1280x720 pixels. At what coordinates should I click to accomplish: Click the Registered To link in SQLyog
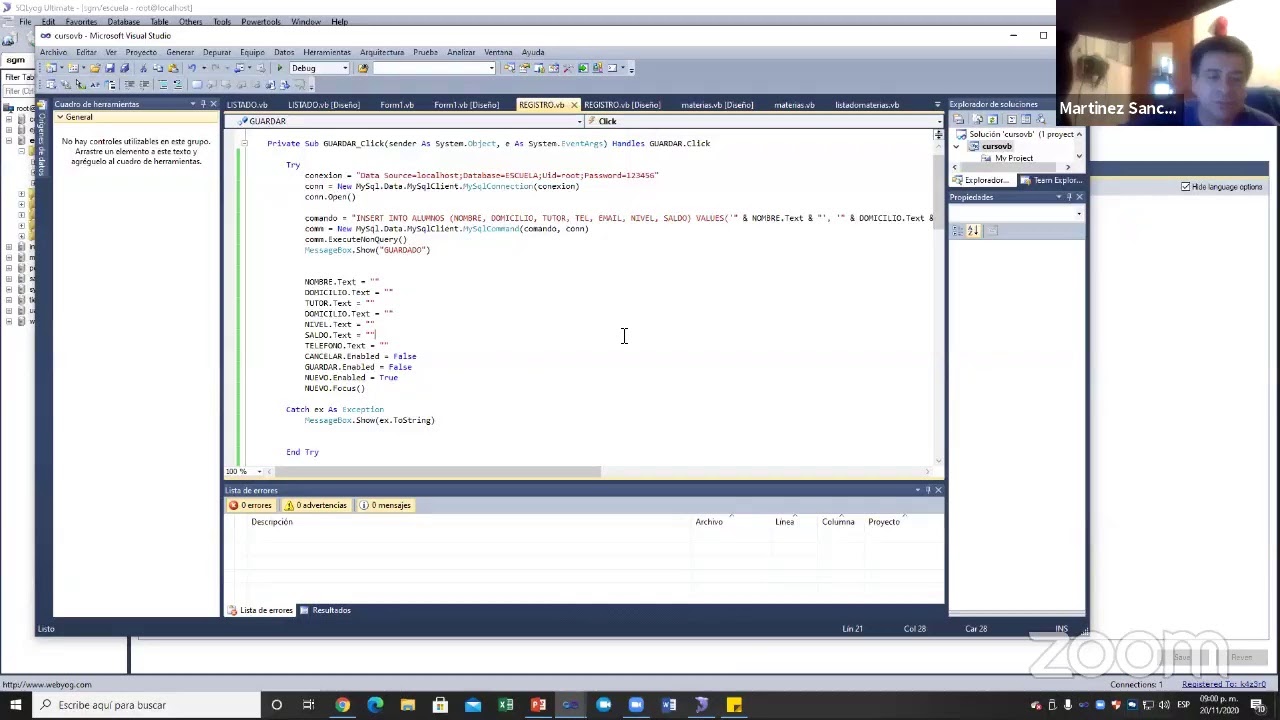point(1224,684)
